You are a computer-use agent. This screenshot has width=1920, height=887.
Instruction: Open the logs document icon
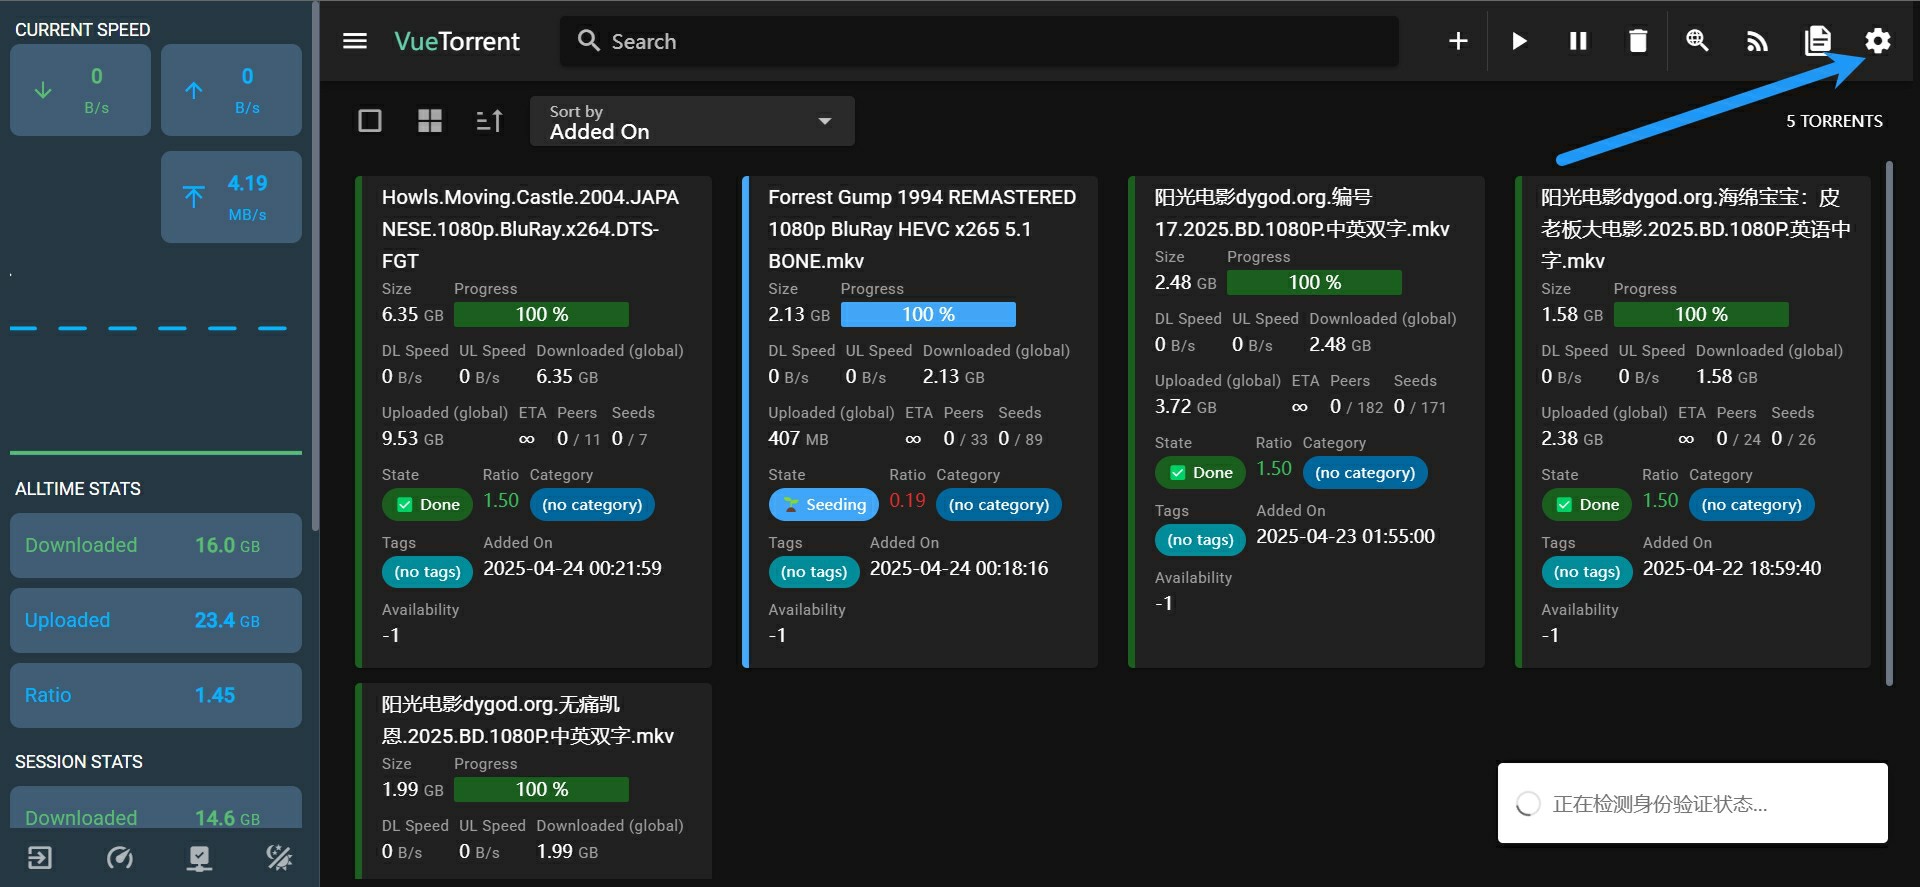1817,41
